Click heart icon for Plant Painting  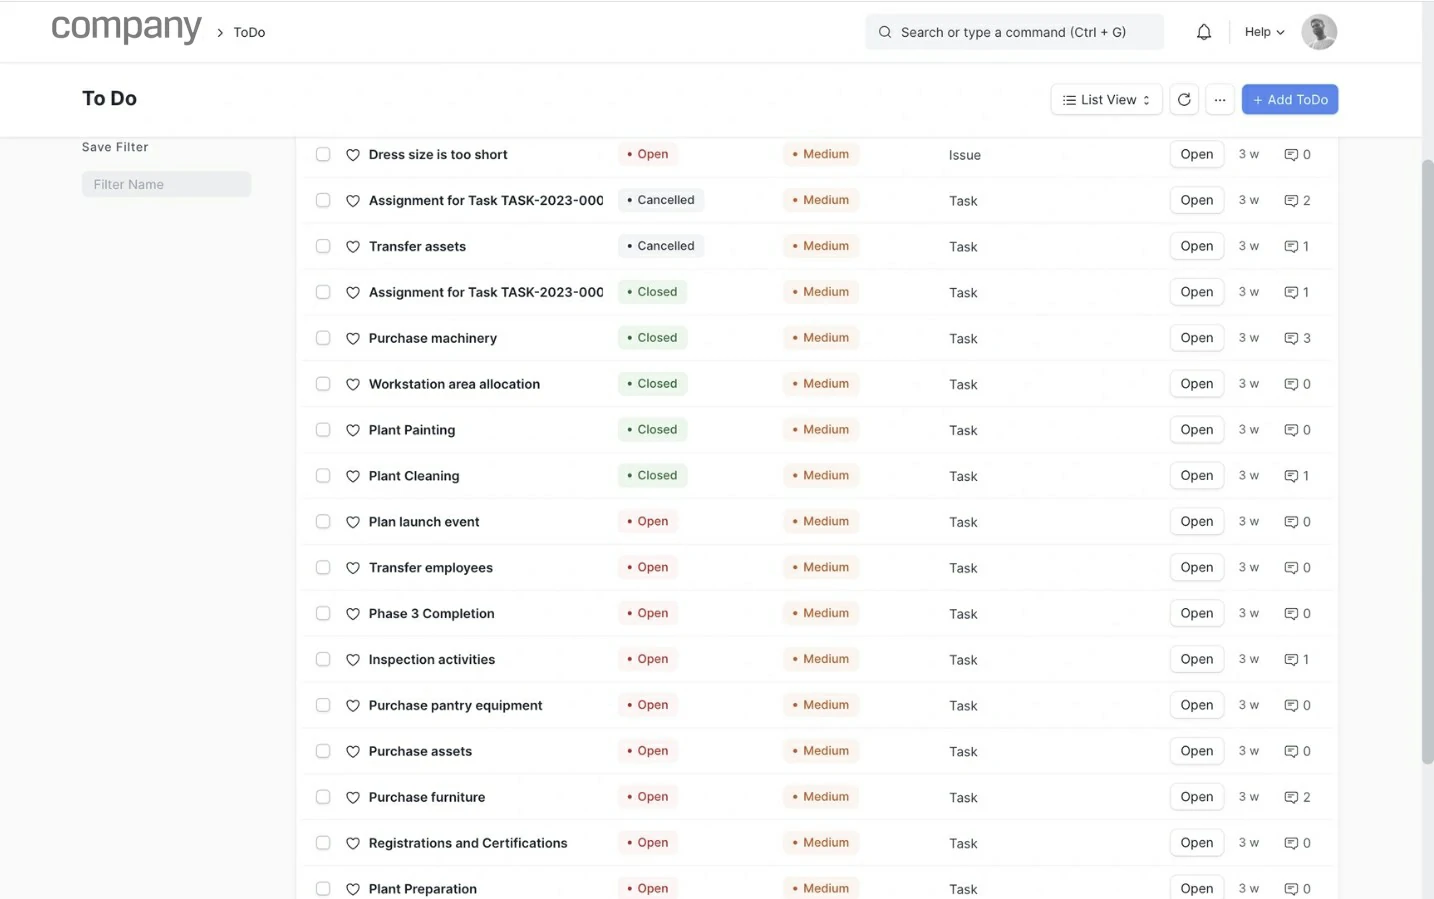click(x=353, y=430)
